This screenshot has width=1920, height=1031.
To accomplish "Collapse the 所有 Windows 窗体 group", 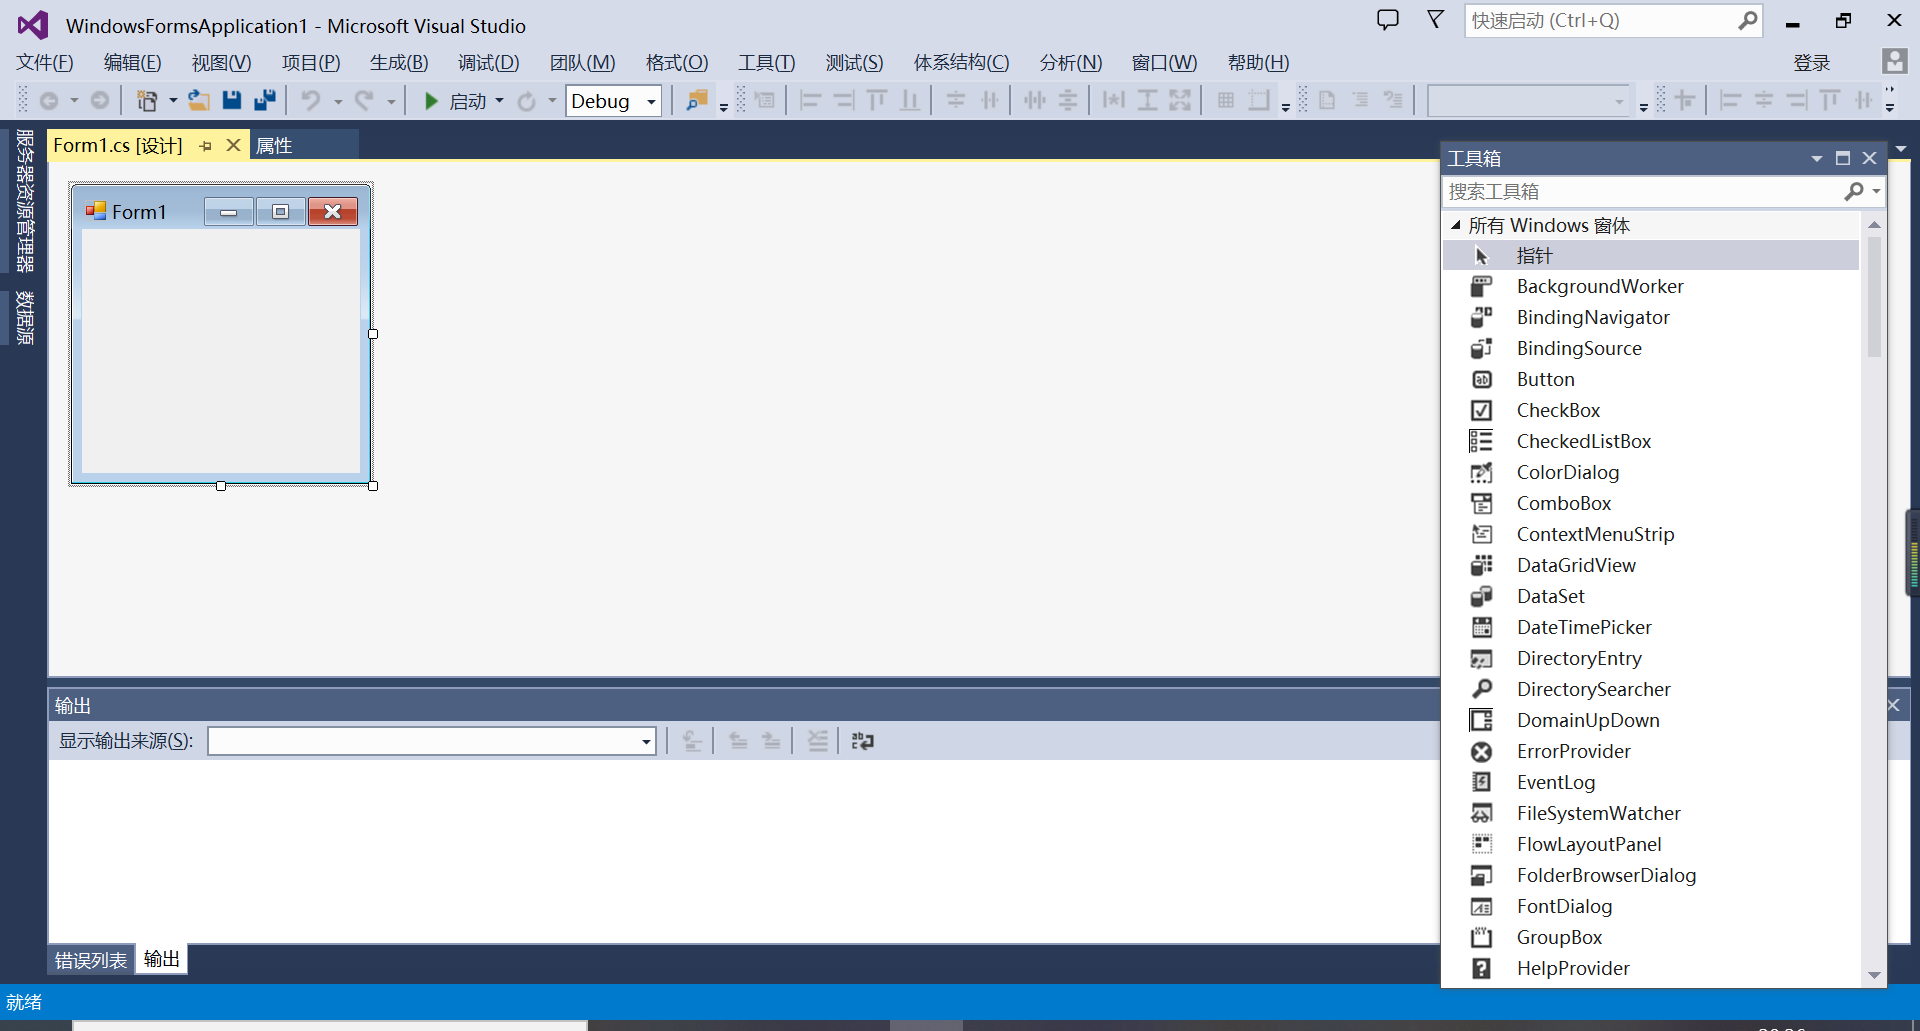I will click(x=1457, y=225).
